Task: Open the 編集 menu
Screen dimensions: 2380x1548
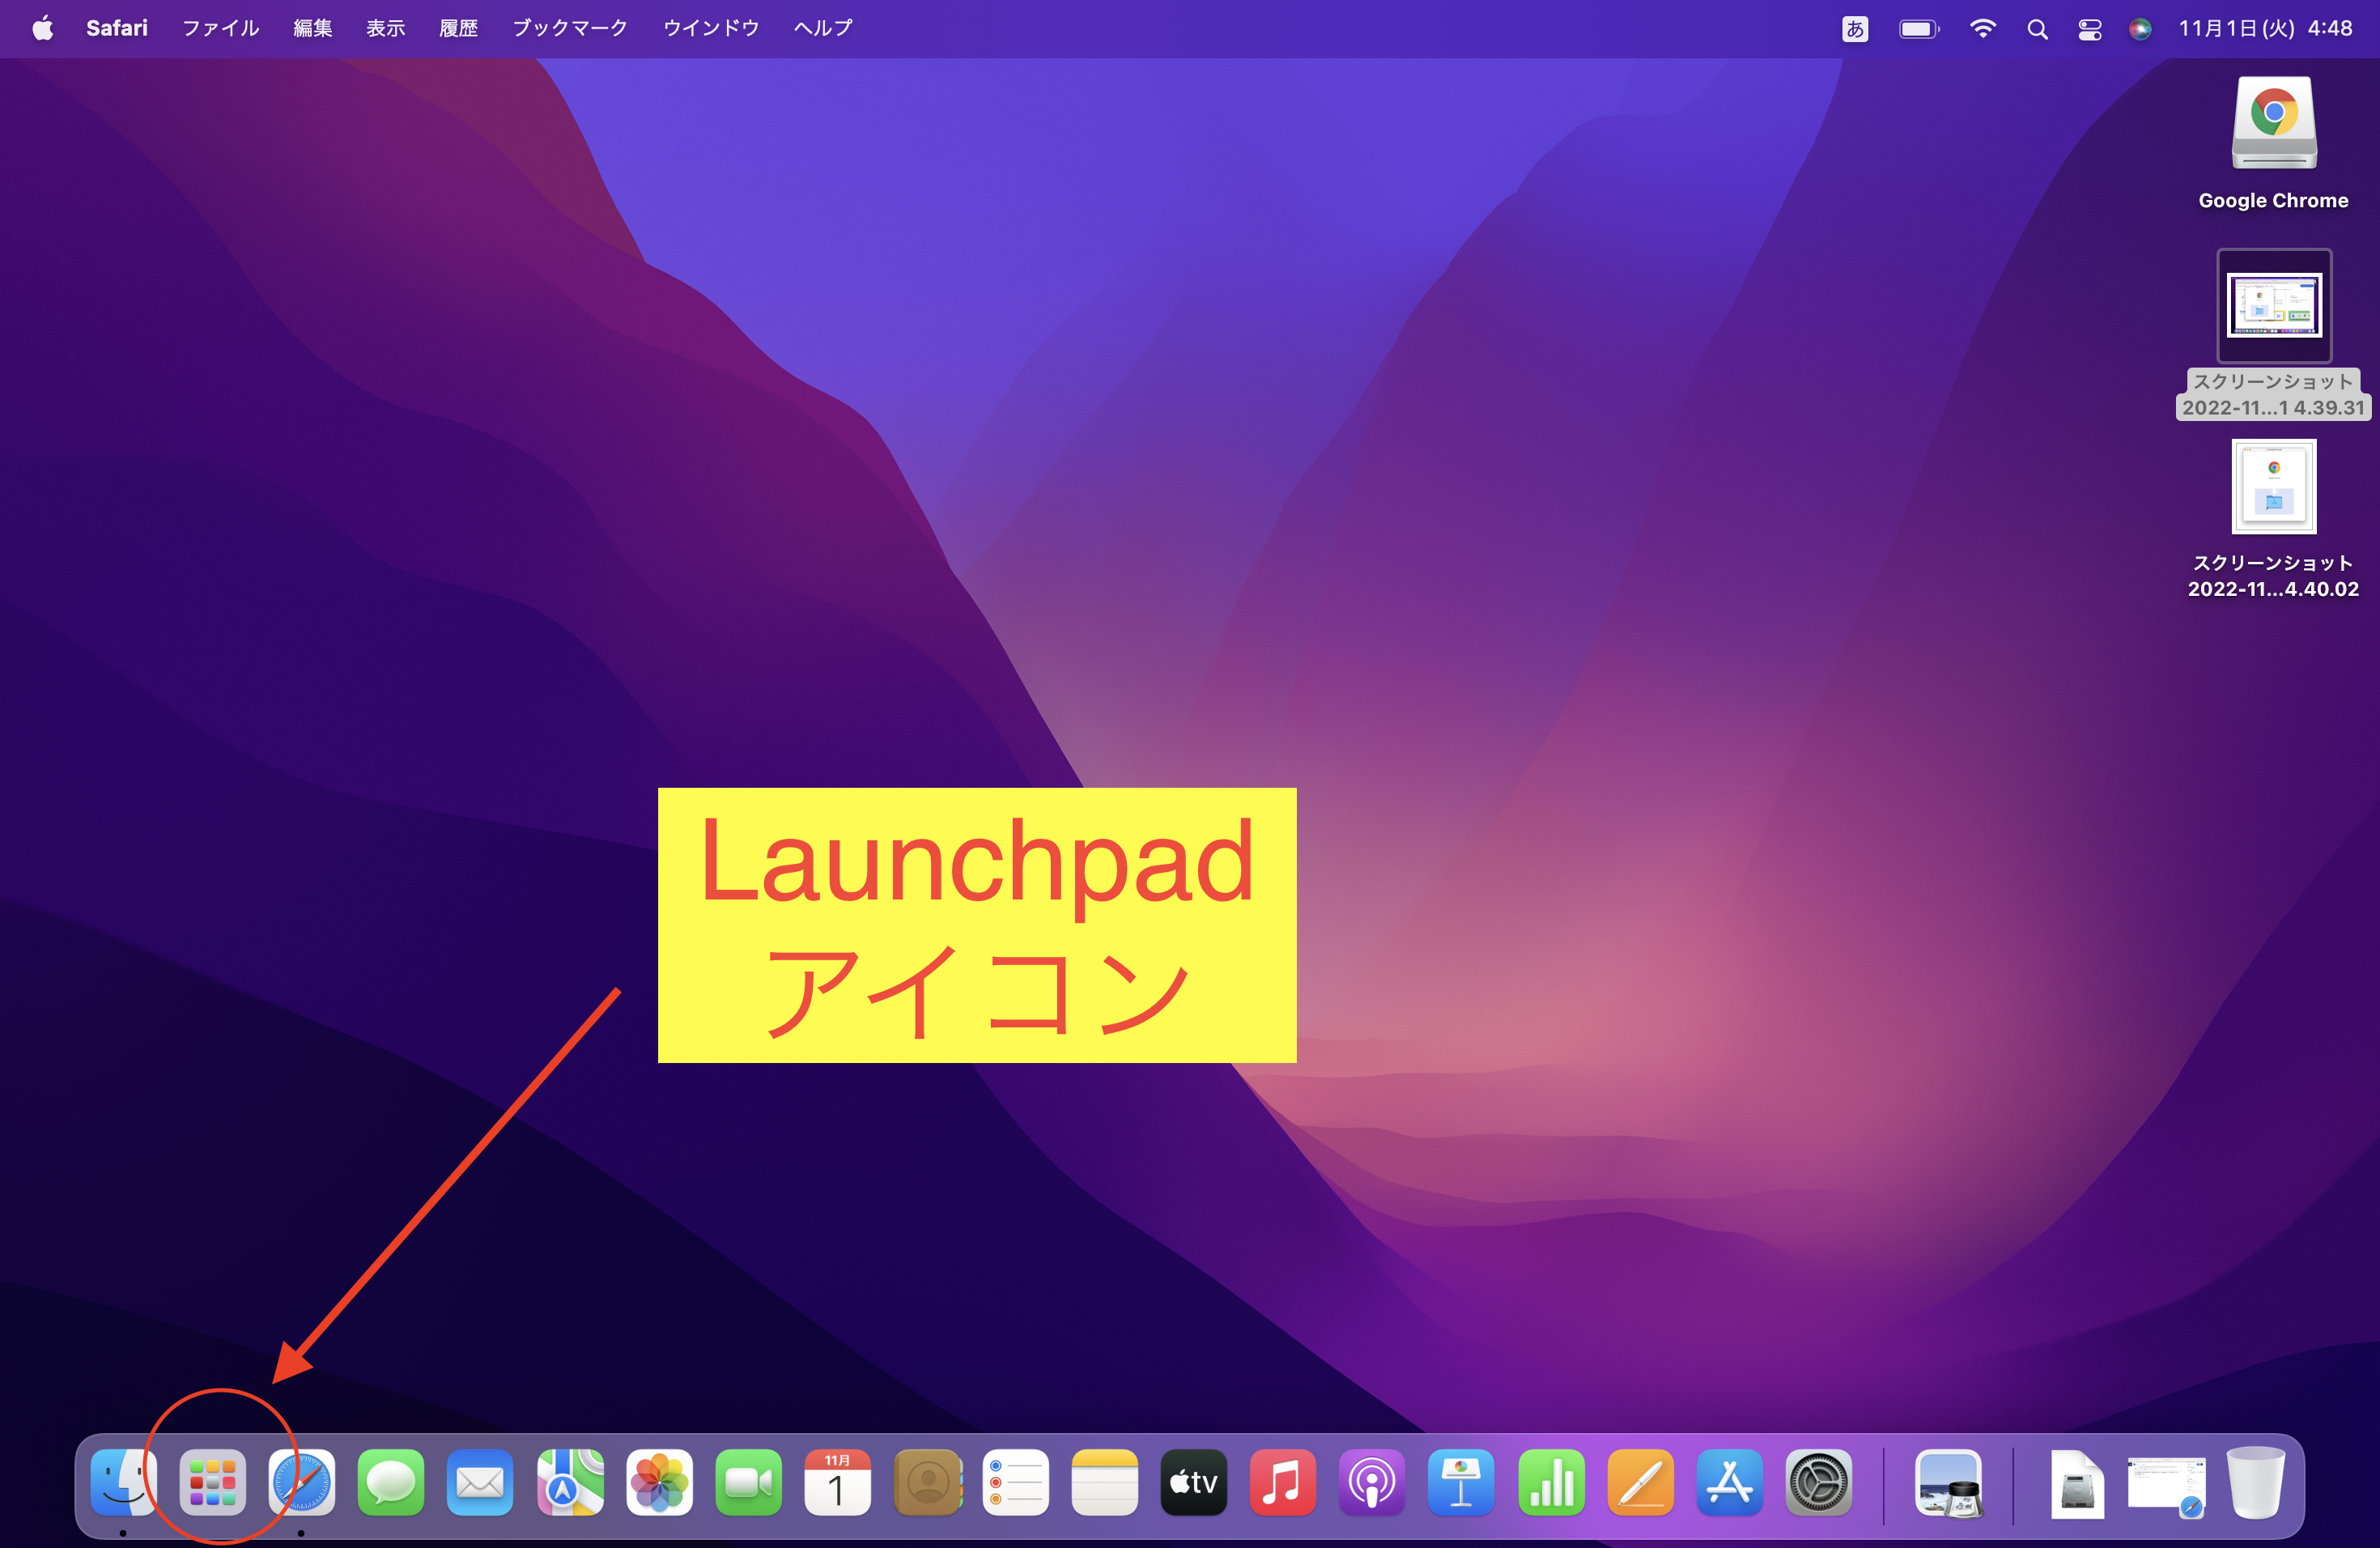Action: [313, 28]
